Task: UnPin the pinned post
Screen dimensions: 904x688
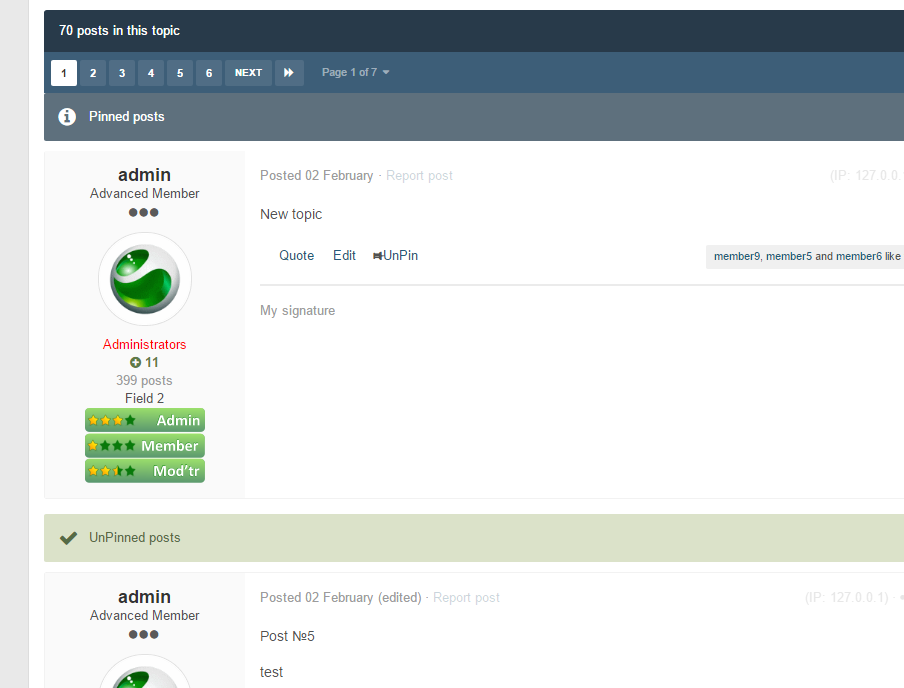Action: click(396, 256)
